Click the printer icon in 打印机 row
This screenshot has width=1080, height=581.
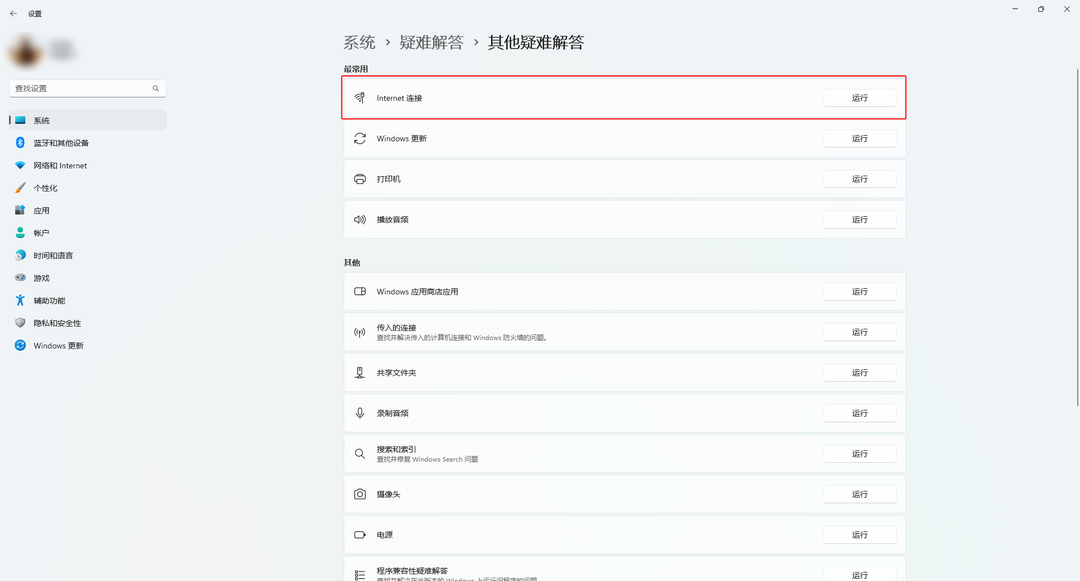tap(360, 179)
